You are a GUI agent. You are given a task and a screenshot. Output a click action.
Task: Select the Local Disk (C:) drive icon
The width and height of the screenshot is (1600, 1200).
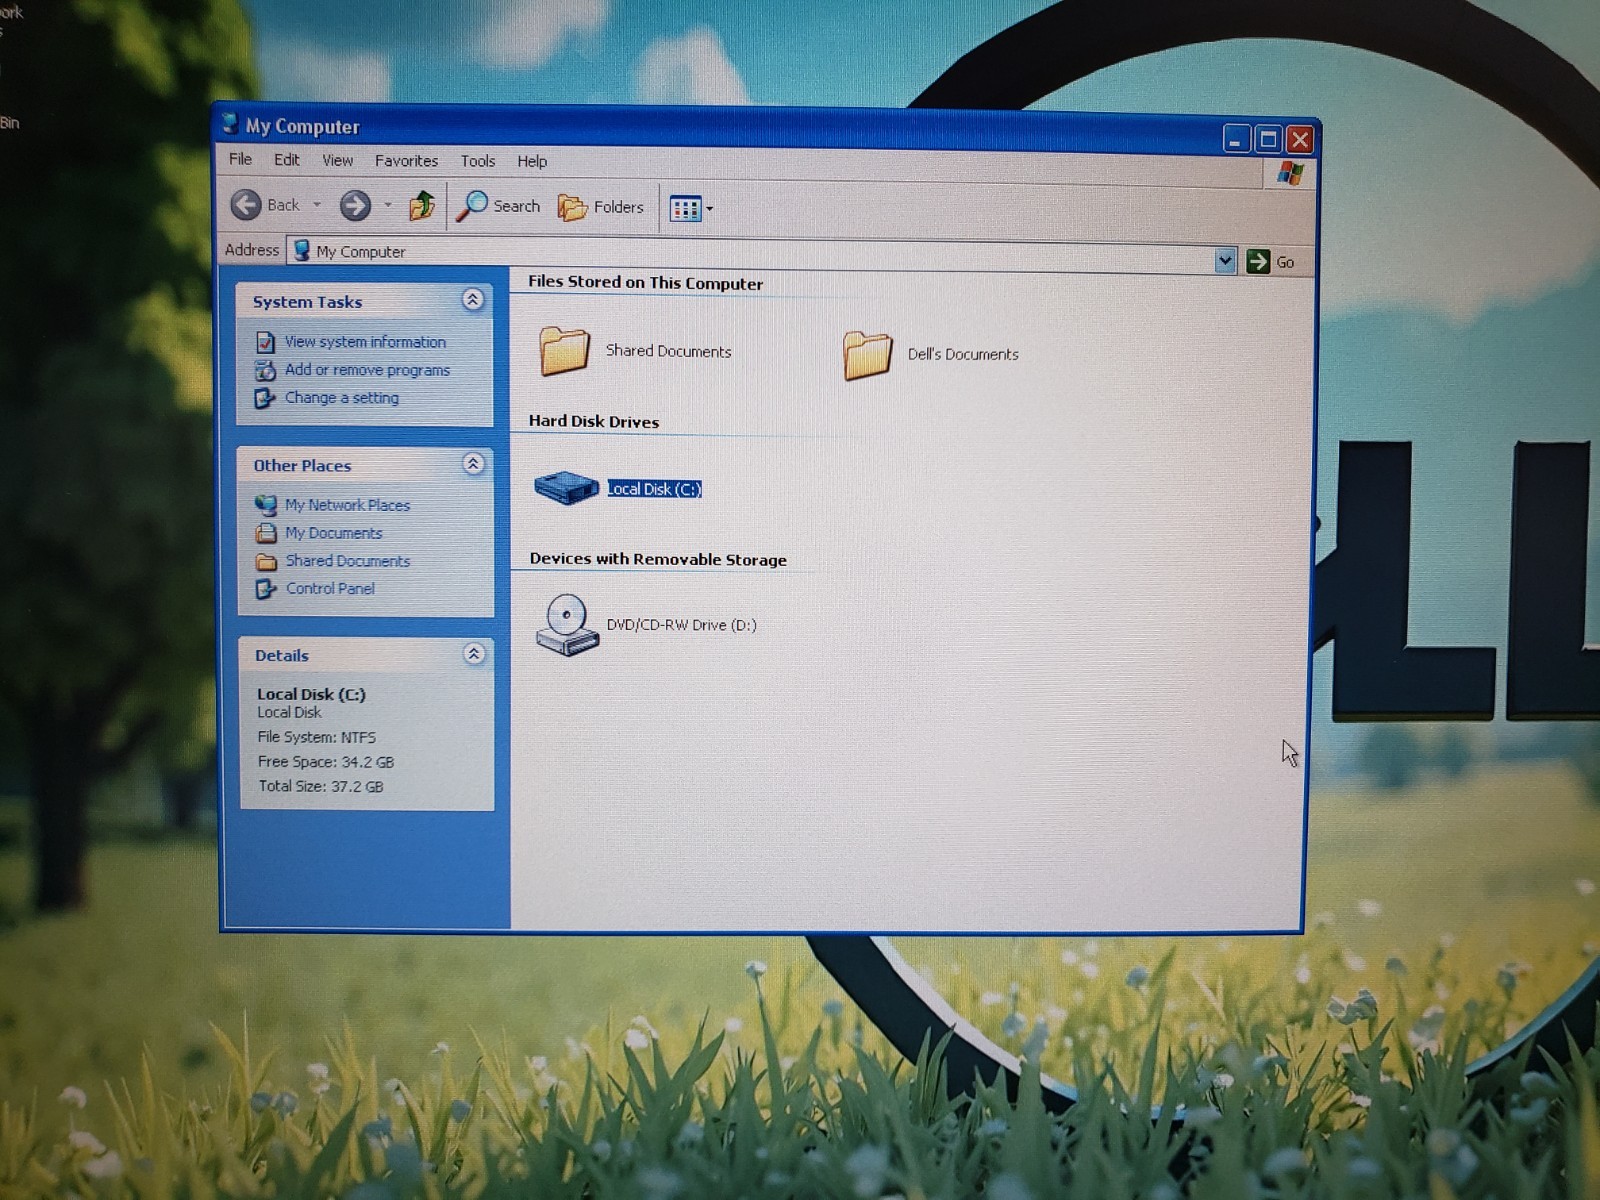[x=567, y=487]
